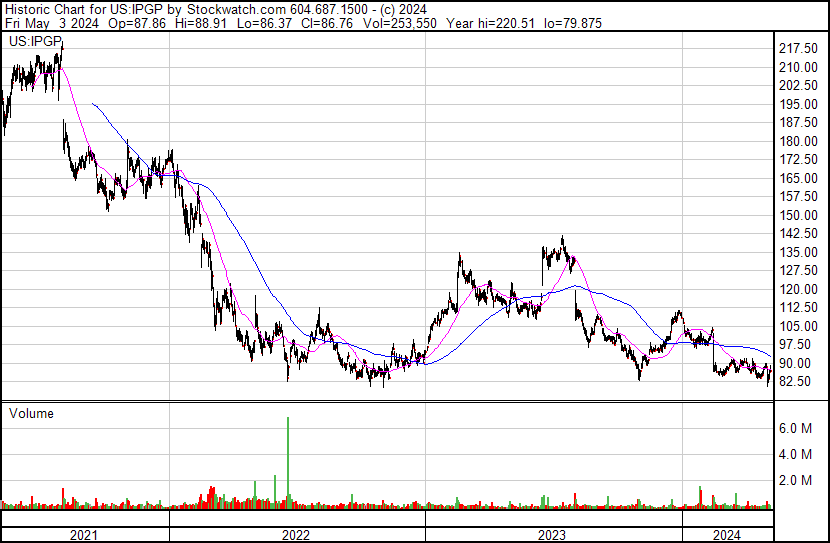Select the 6.0 M volume axis label
This screenshot has width=830, height=543.
(x=795, y=428)
